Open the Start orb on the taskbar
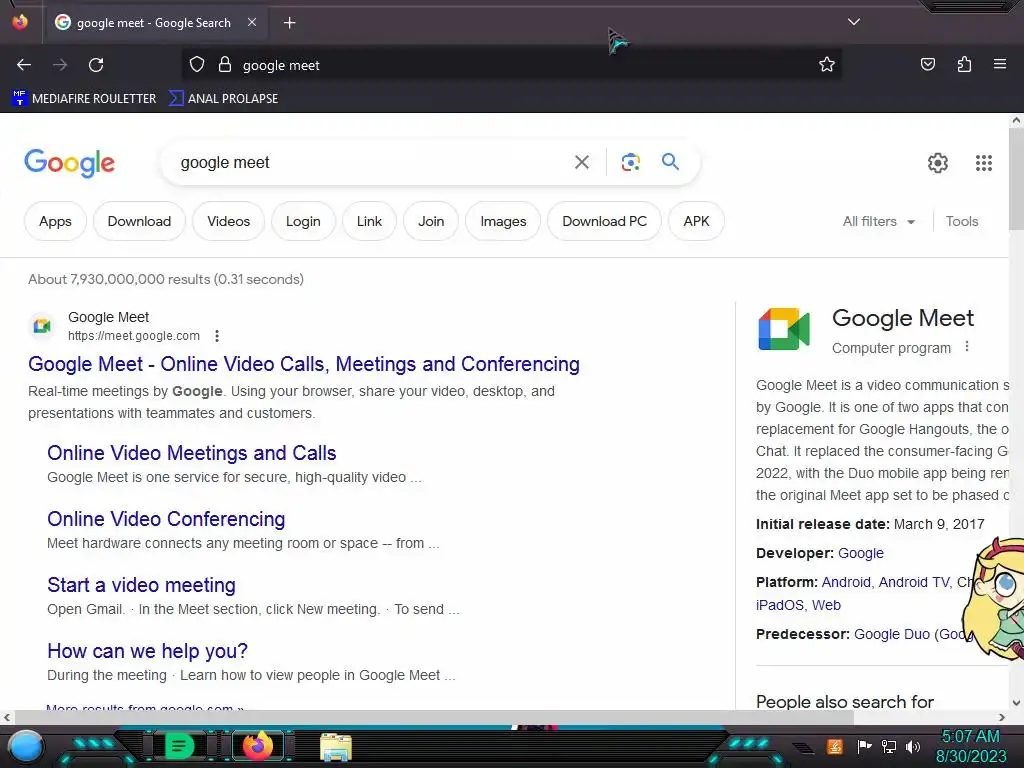The width and height of the screenshot is (1024, 768). click(x=27, y=746)
